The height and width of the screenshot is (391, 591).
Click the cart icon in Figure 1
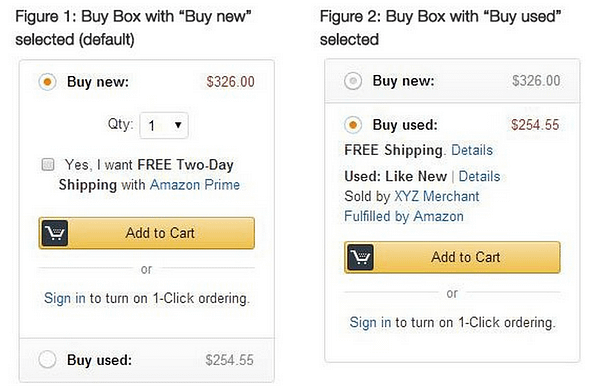55,233
